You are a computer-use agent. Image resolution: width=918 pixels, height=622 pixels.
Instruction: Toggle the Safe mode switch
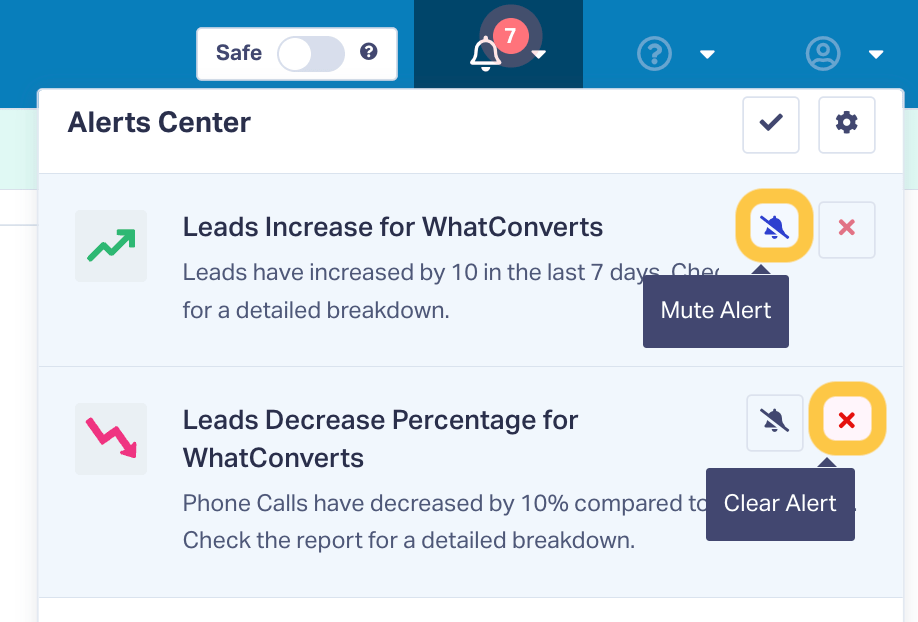pos(311,54)
